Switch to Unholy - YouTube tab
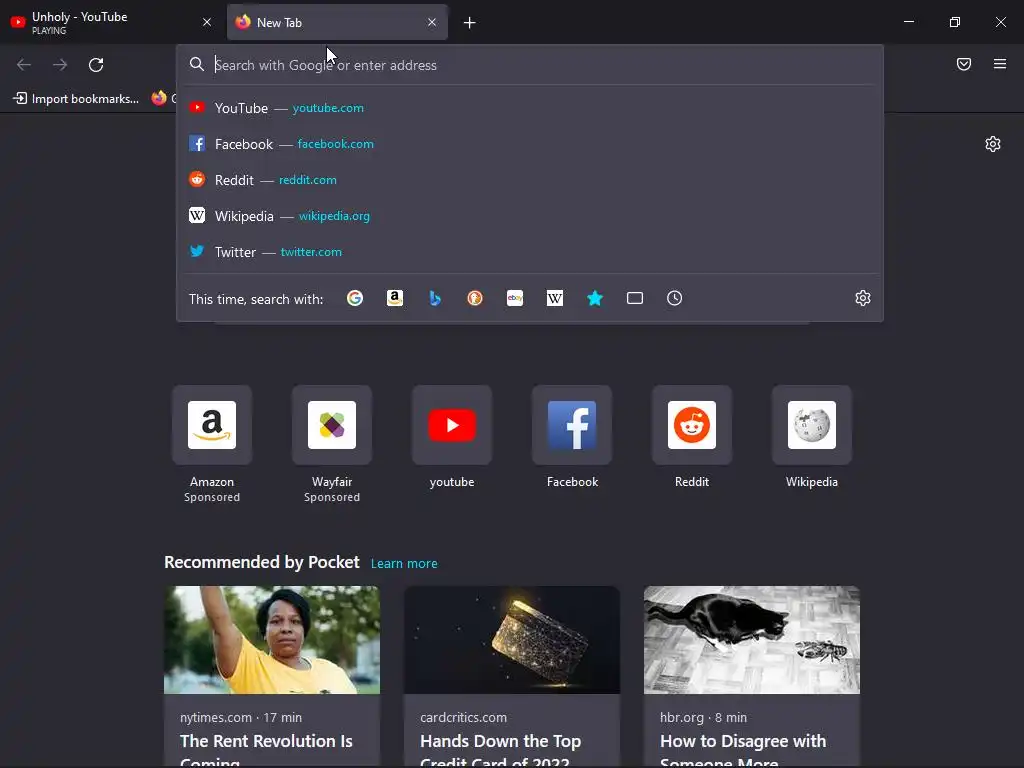 coord(111,22)
